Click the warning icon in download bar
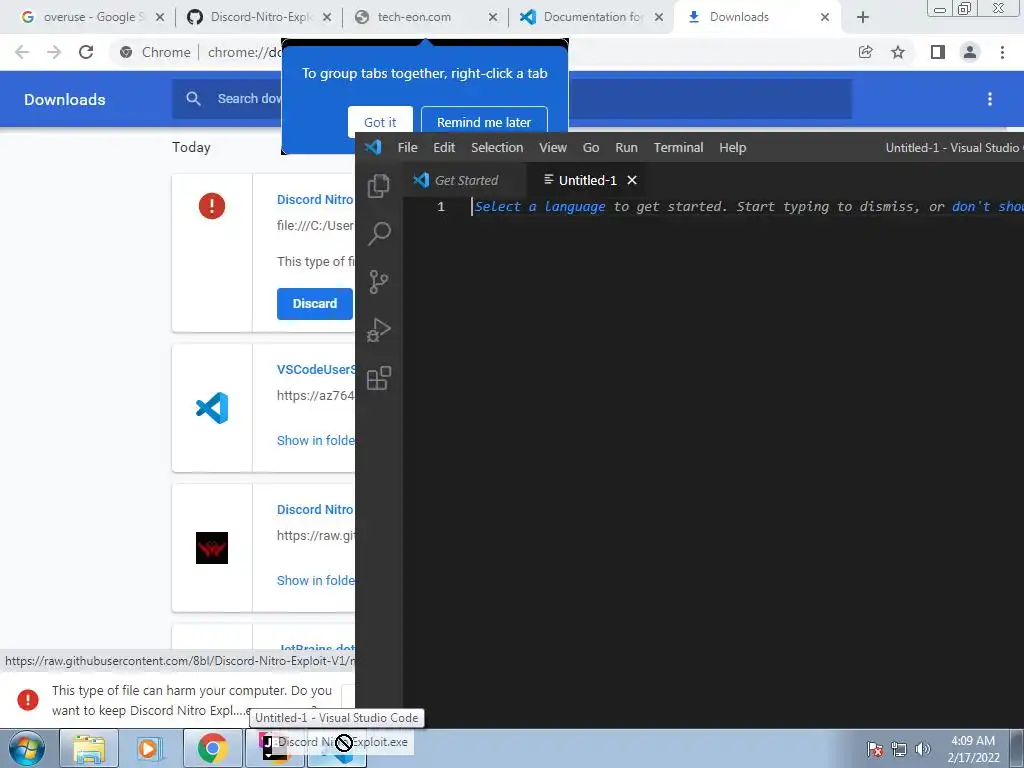This screenshot has width=1024, height=768. [x=27, y=699]
